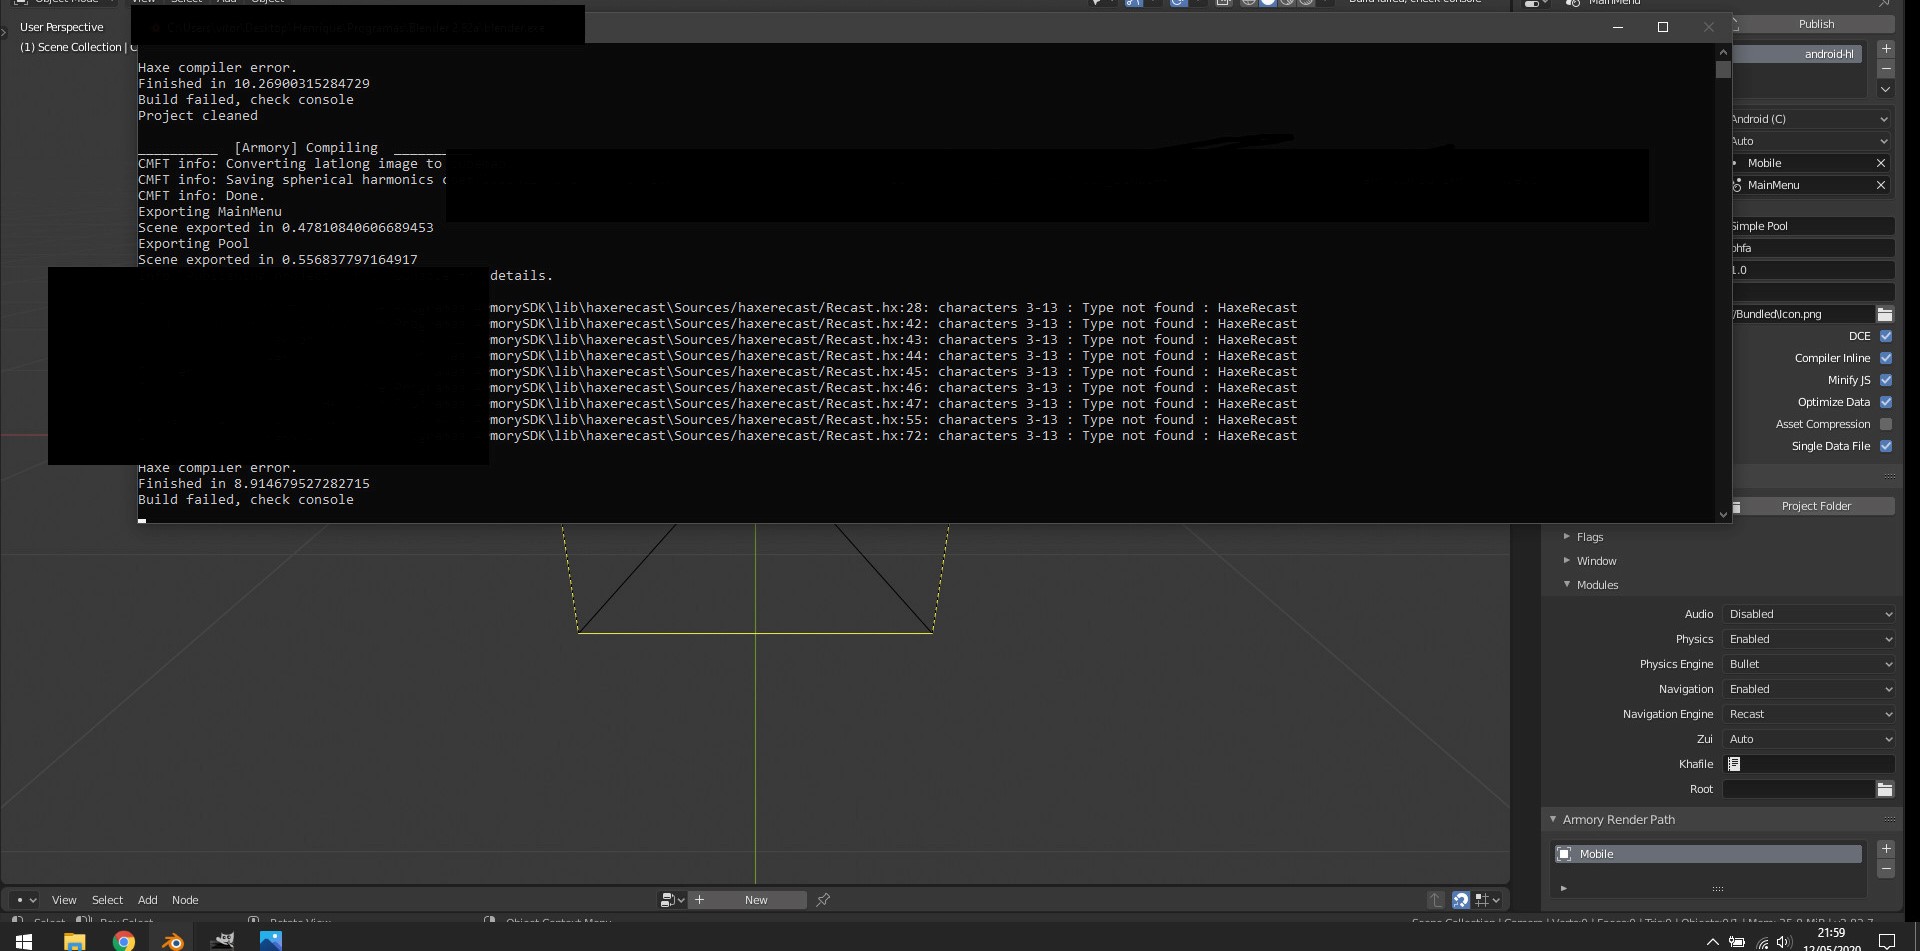Enable Asset Compression checkbox
Image resolution: width=1920 pixels, height=951 pixels.
1886,424
